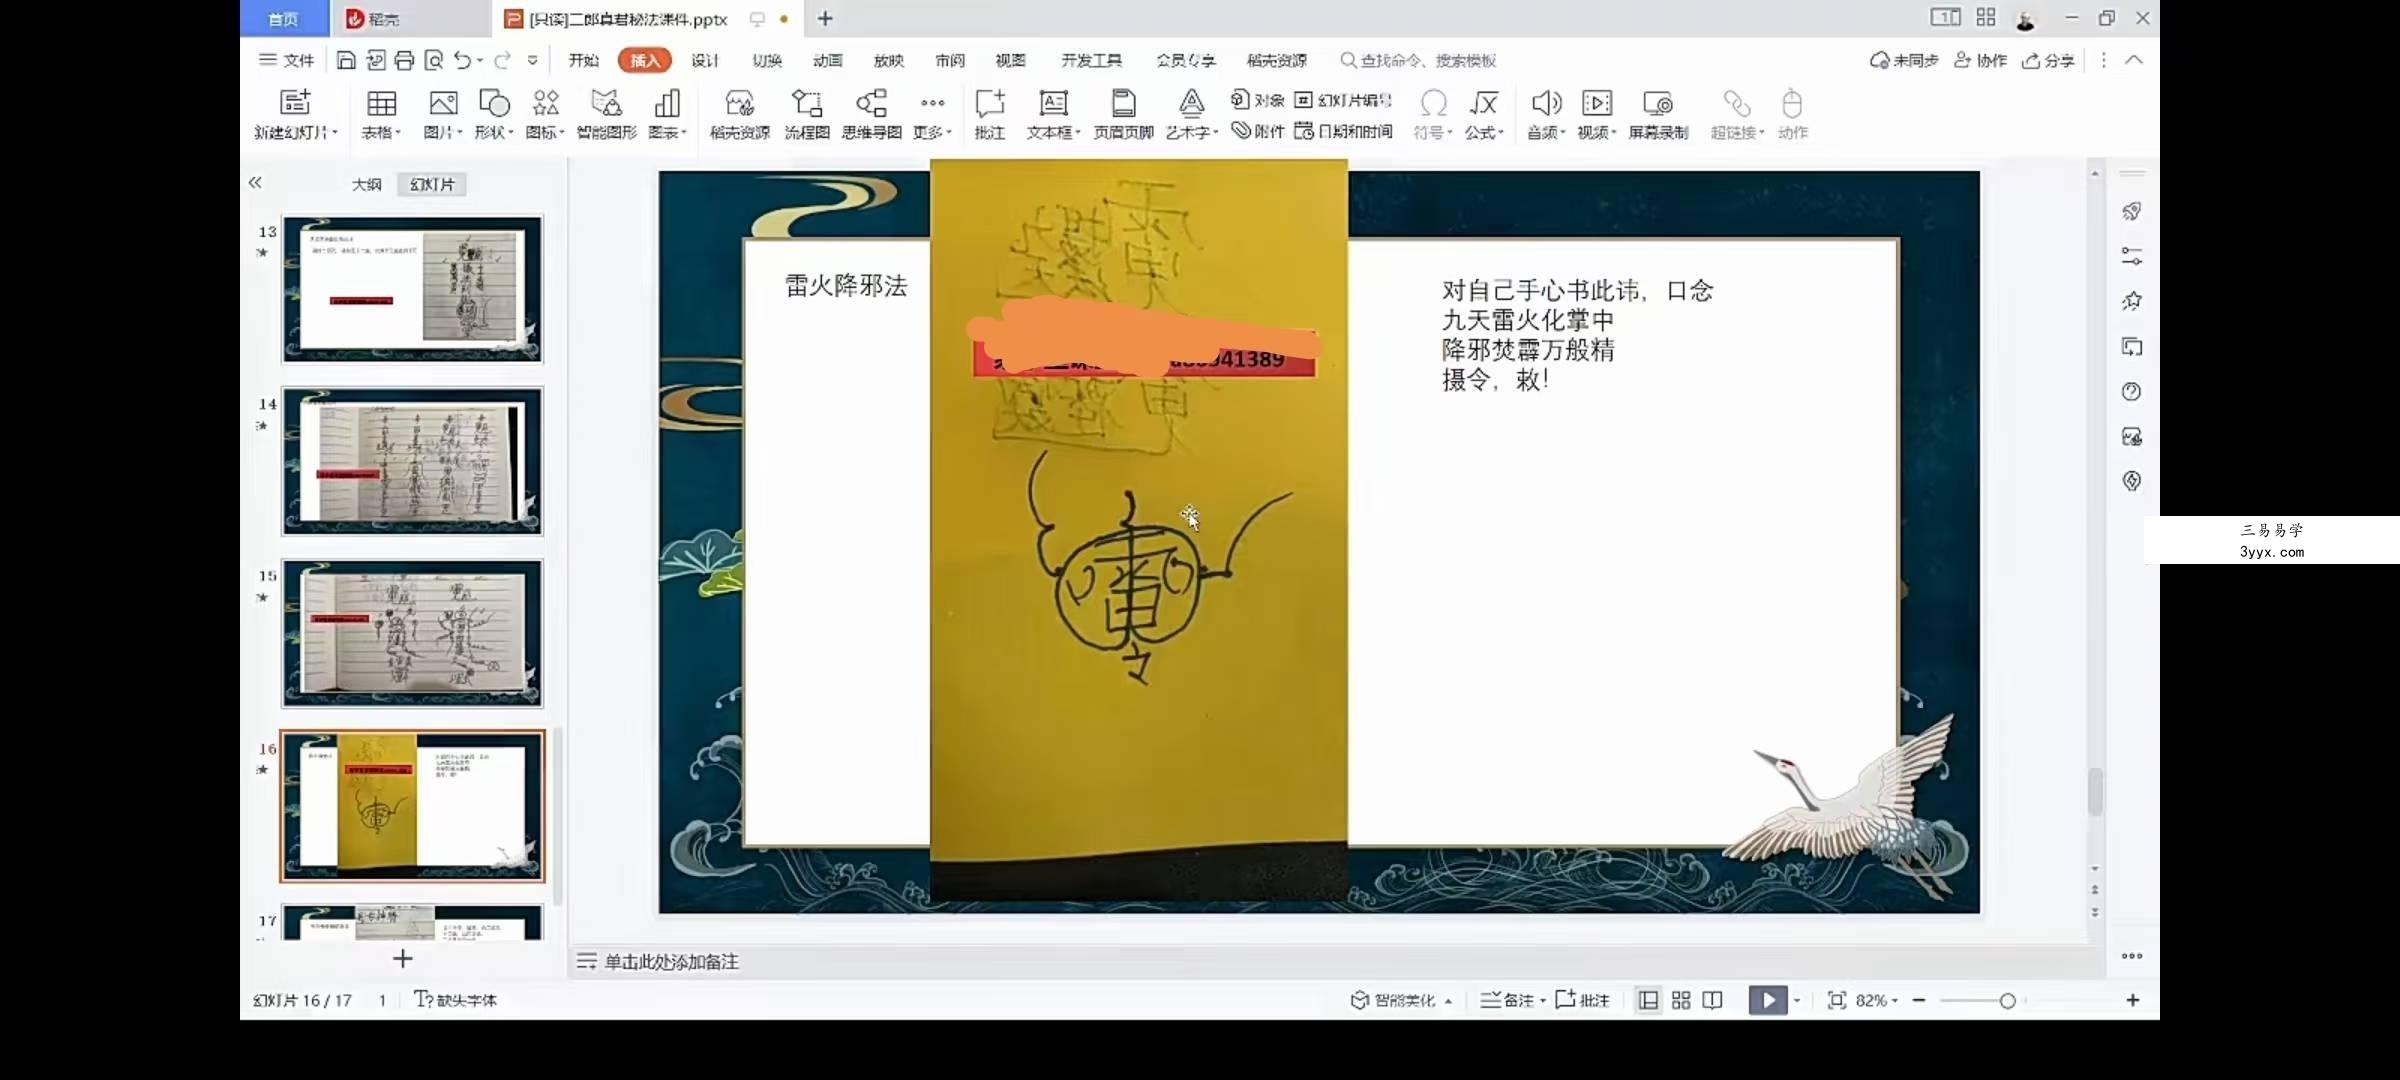Open 思维导图 mind map tool
Viewport: 2400px width, 1080px height.
[x=871, y=114]
